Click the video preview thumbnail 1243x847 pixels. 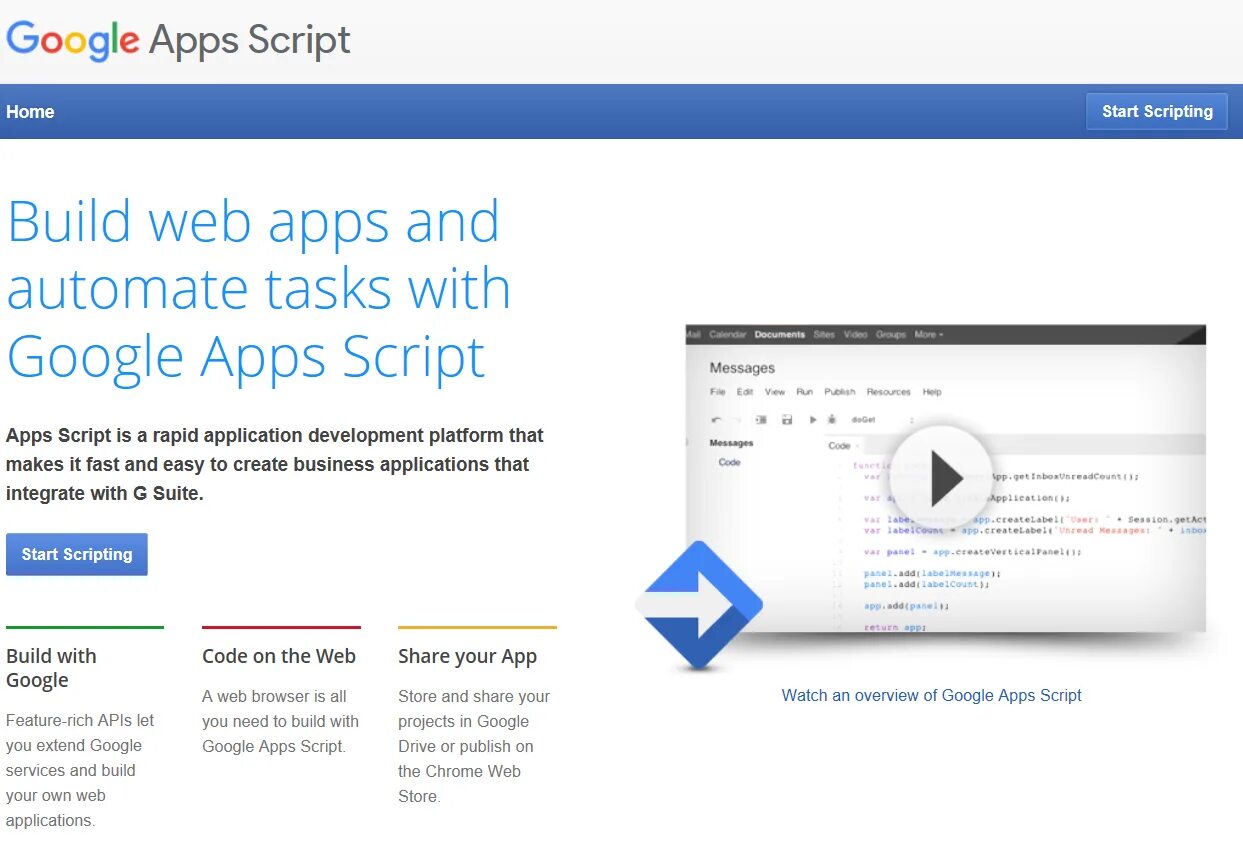pyautogui.click(x=945, y=478)
